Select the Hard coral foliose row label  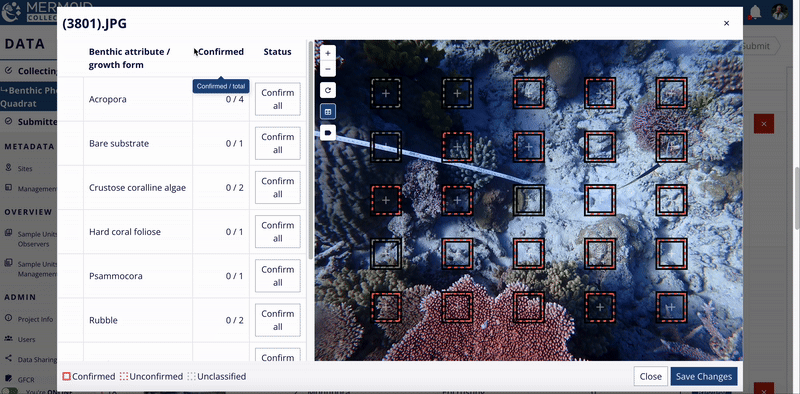pos(125,232)
